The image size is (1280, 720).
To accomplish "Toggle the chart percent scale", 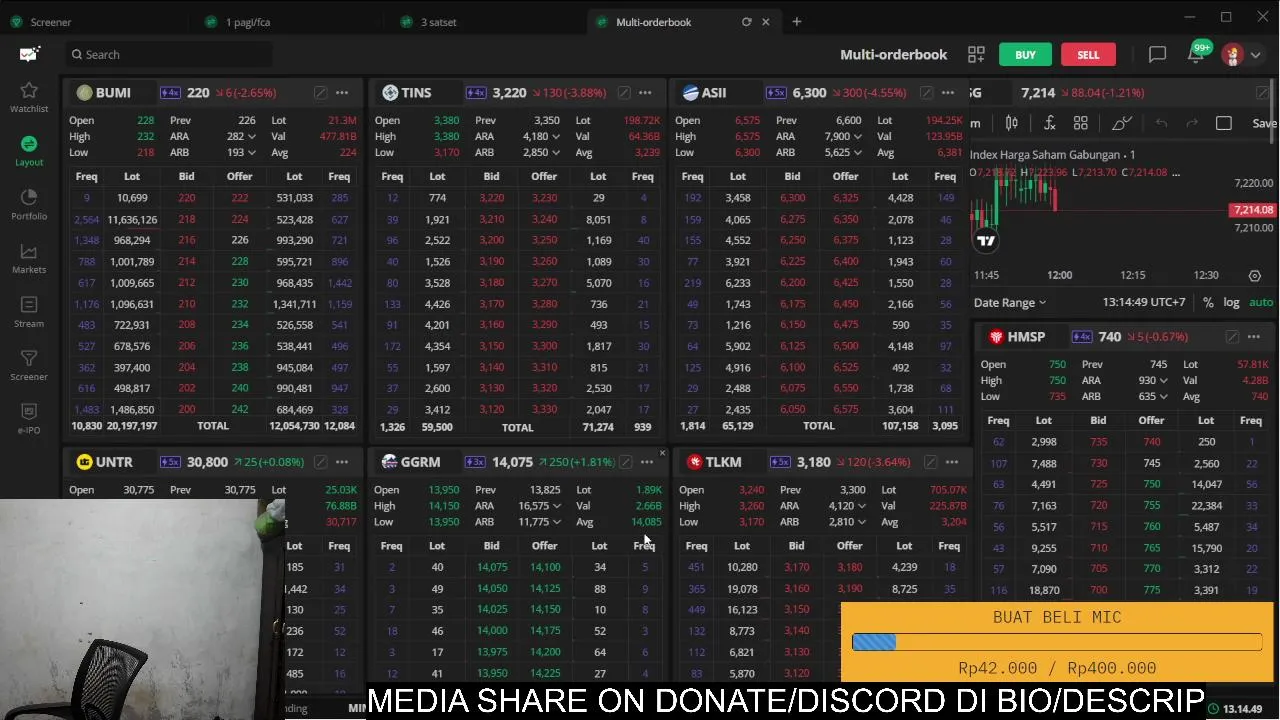I will point(1208,302).
